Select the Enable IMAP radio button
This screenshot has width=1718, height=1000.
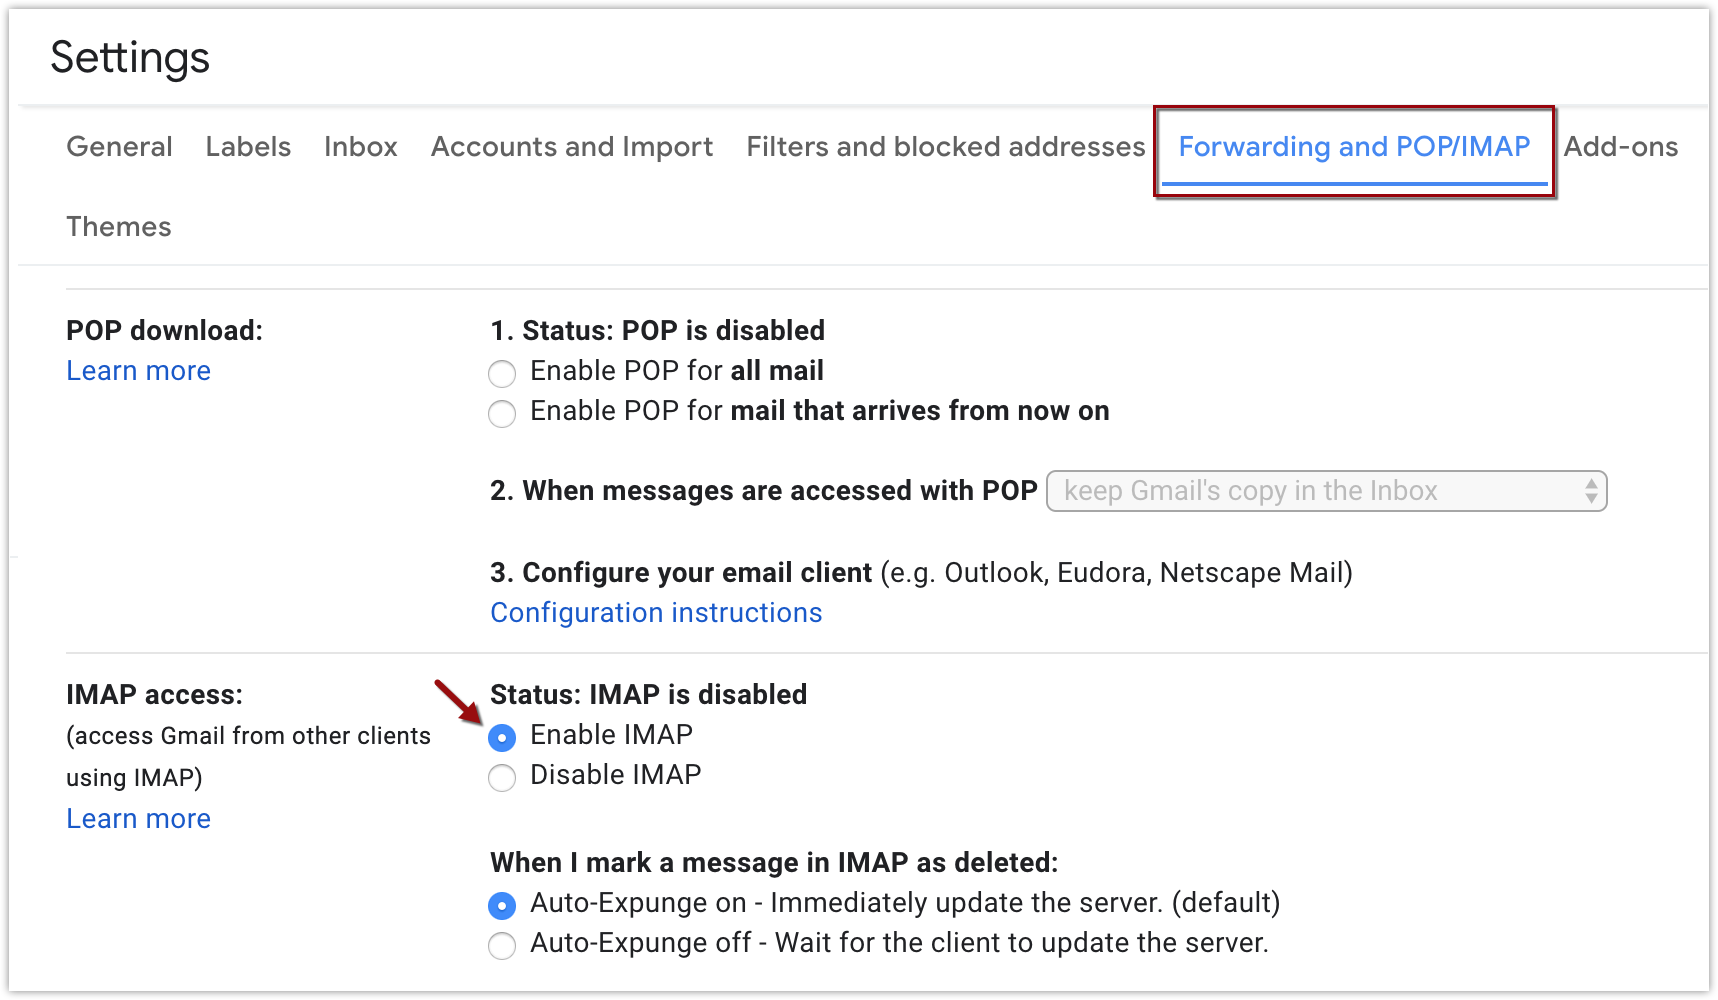point(502,738)
